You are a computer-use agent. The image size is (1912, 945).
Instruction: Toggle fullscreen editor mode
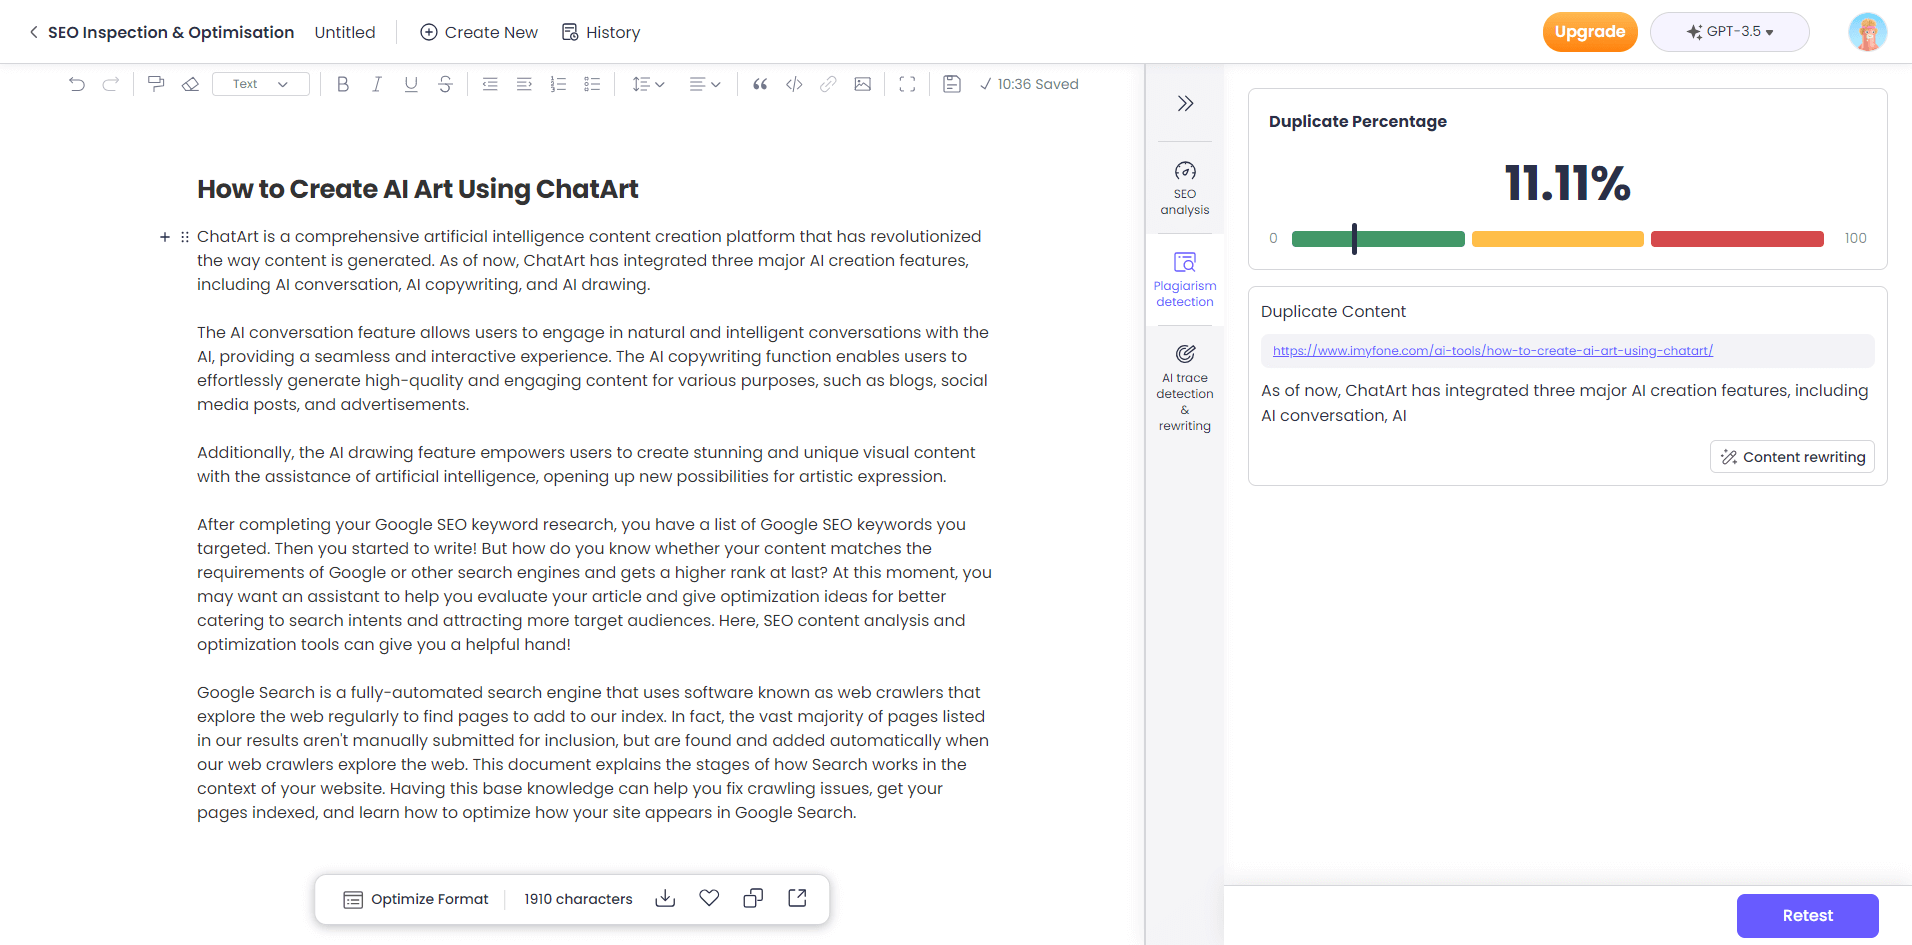click(x=907, y=84)
